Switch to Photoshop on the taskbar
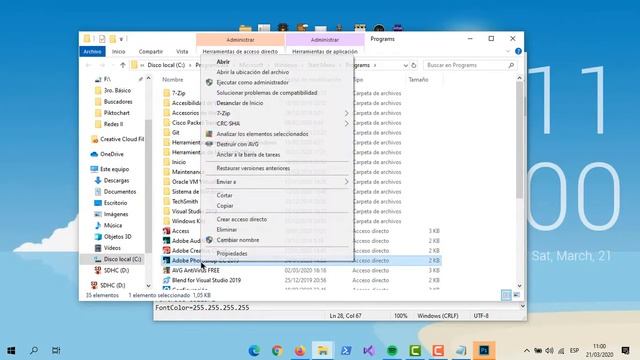The image size is (640, 360). click(x=484, y=350)
